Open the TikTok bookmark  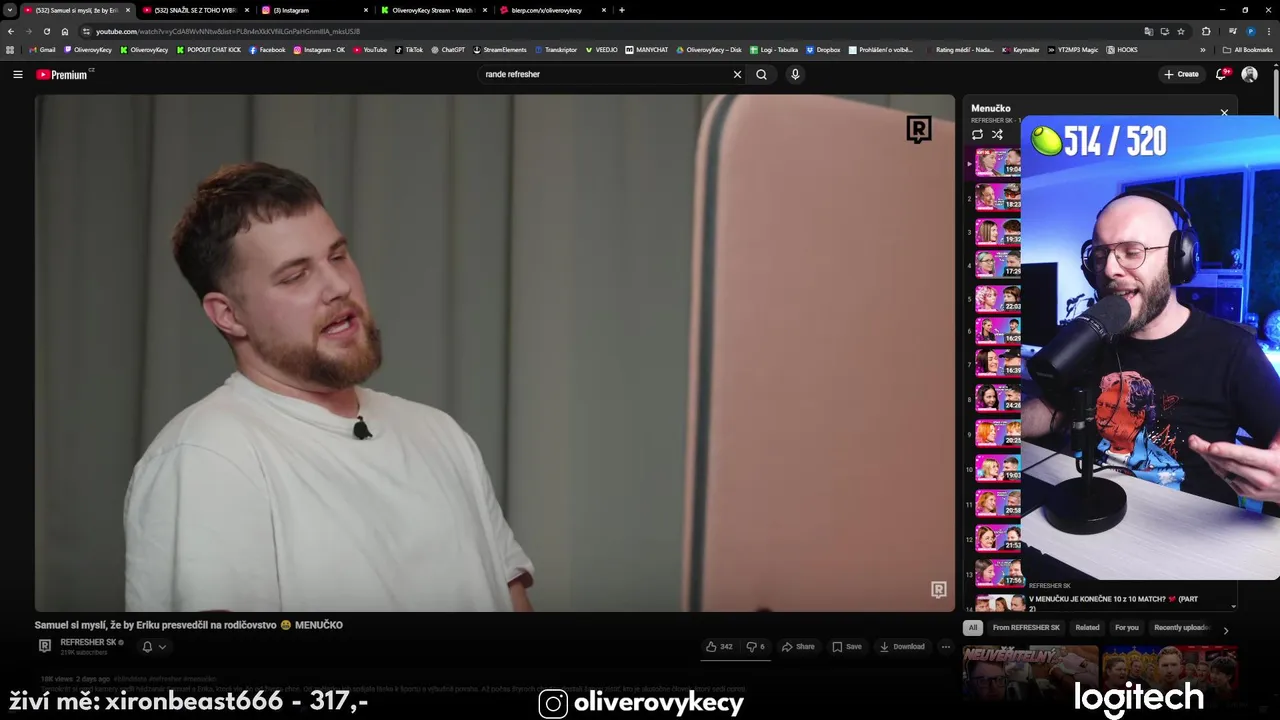pyautogui.click(x=409, y=49)
